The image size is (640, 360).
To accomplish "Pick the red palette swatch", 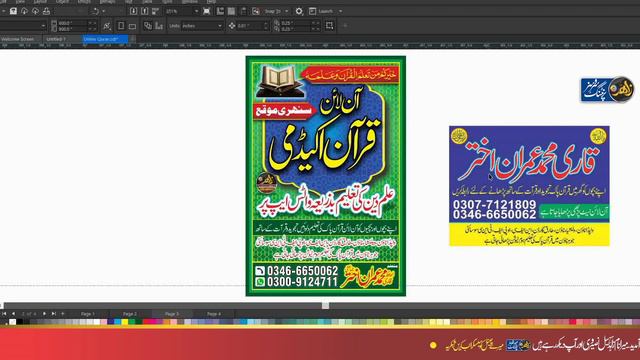I will pyautogui.click(x=146, y=322).
